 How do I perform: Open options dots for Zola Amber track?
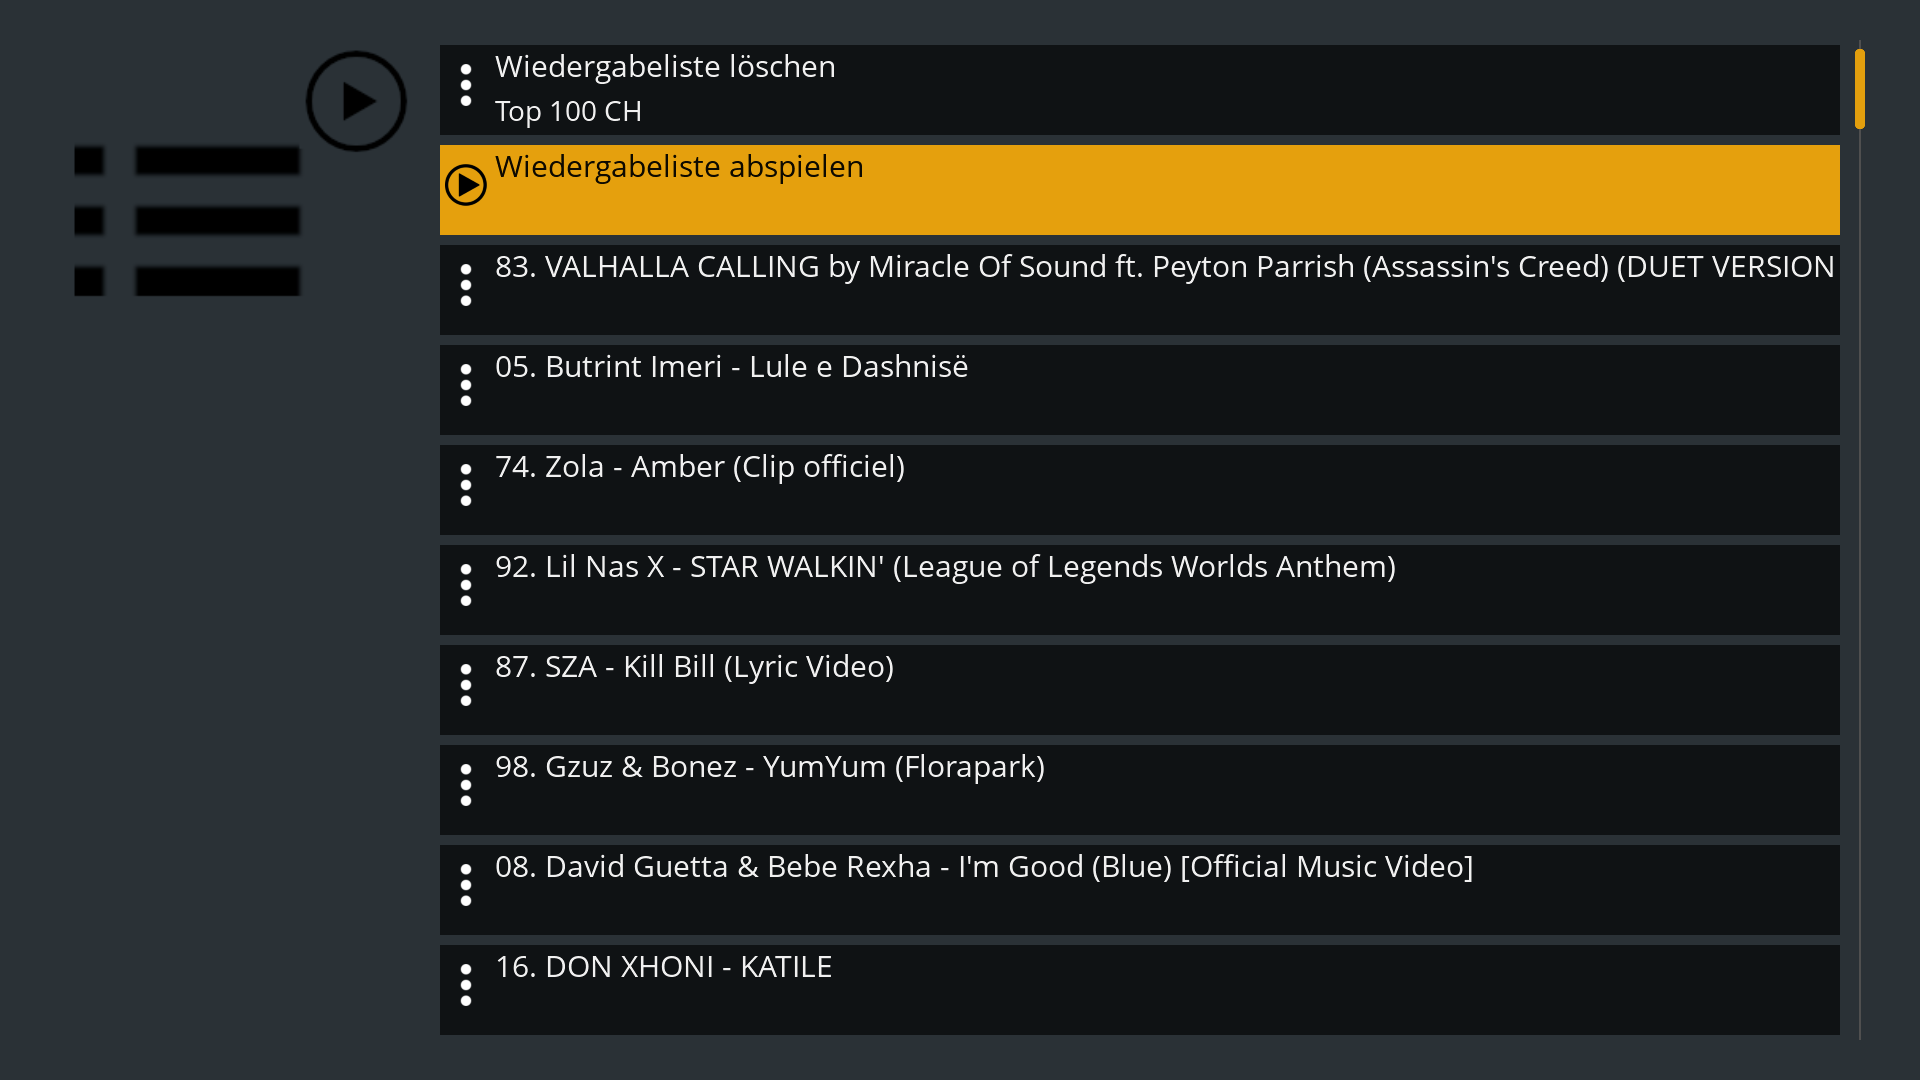click(466, 485)
